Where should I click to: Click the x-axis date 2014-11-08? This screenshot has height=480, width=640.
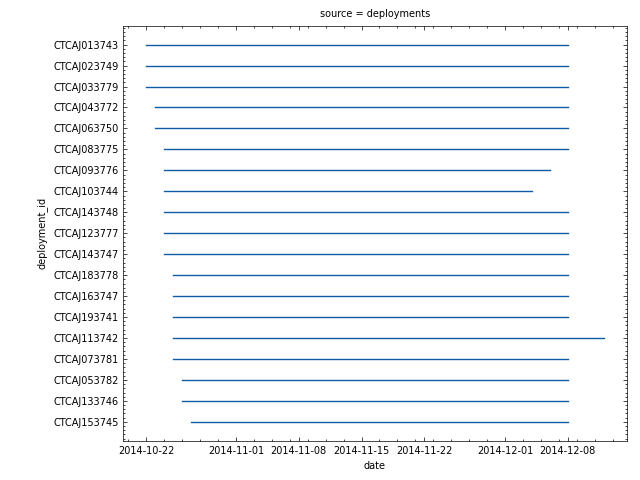299,451
